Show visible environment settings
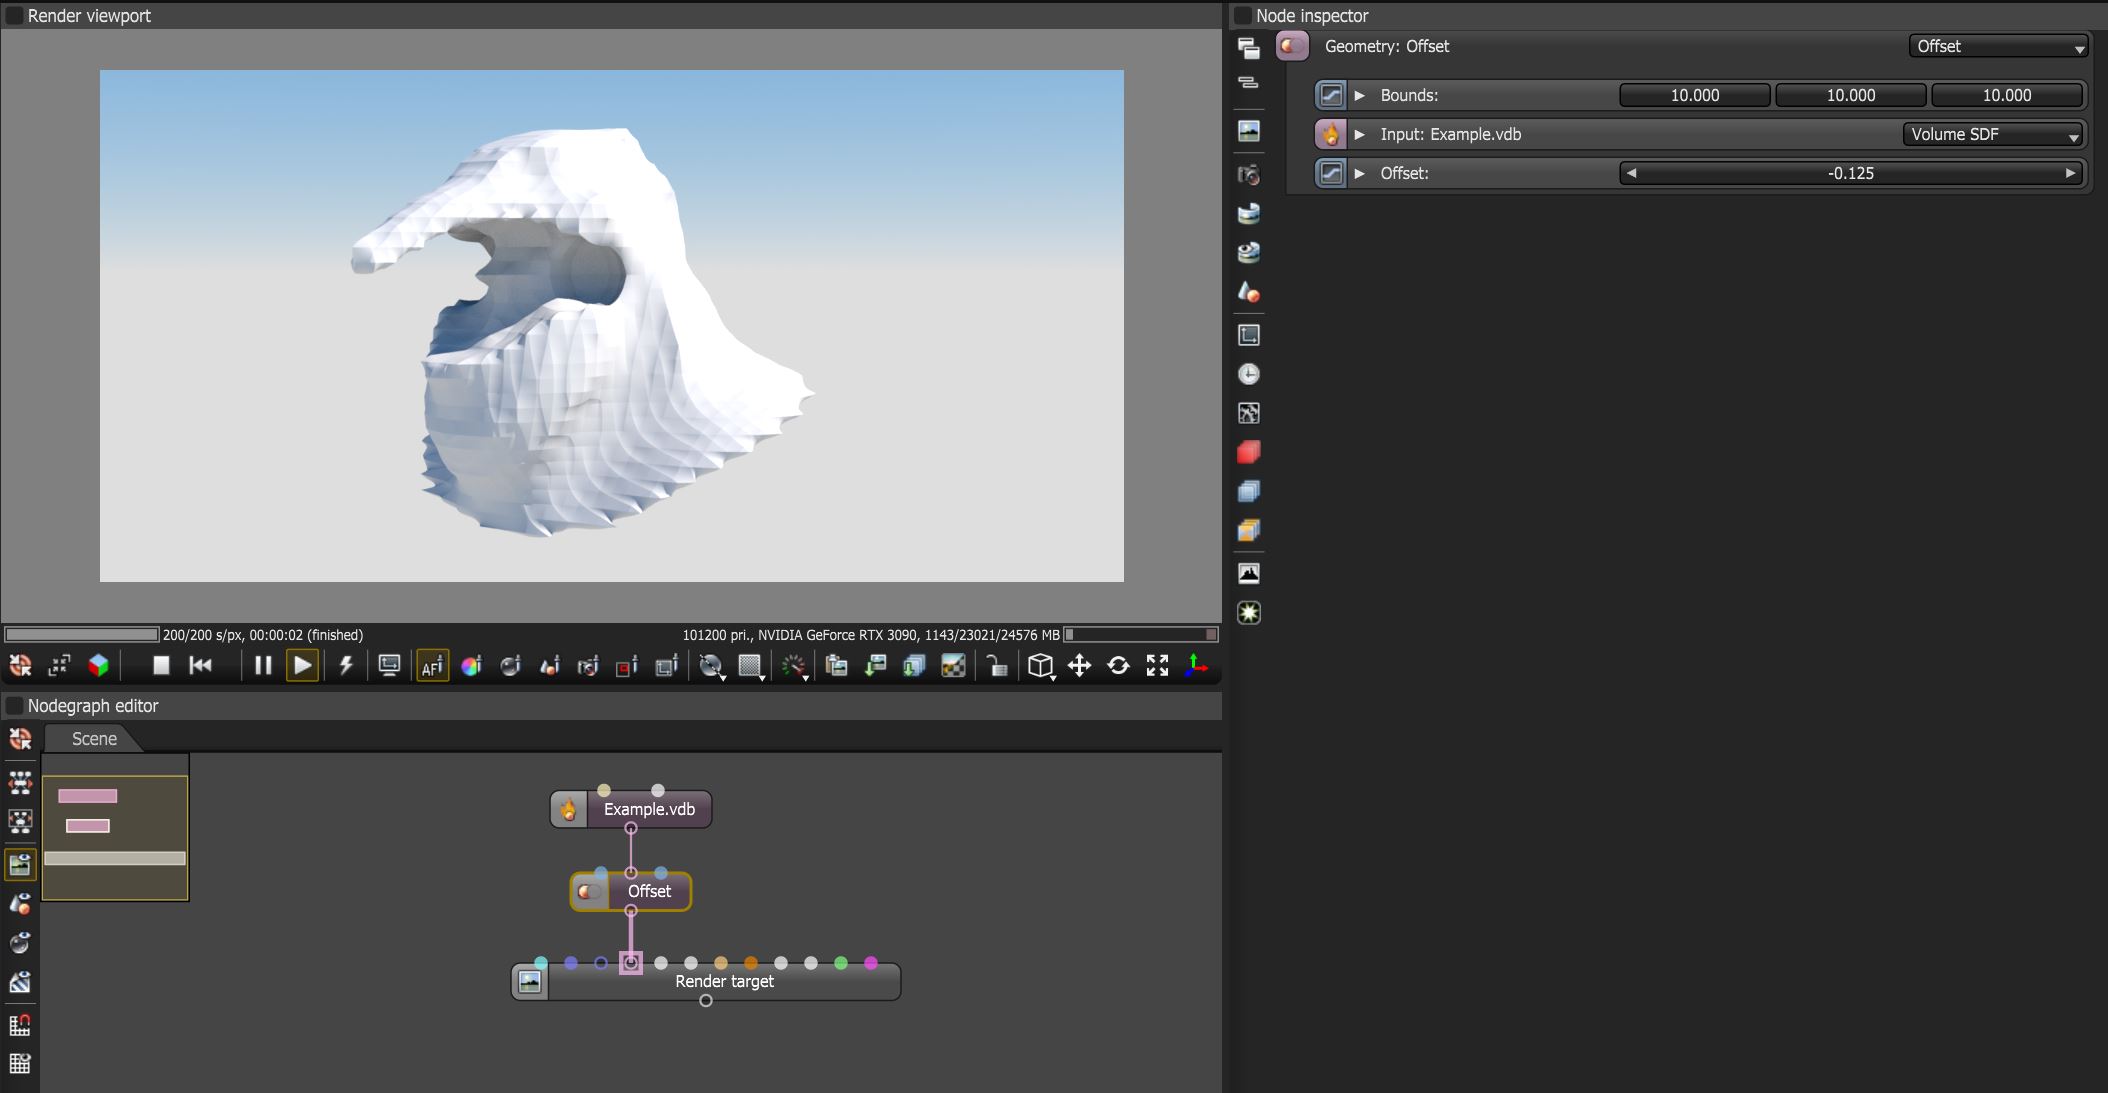Screen dimensions: 2108x1093 tap(1248, 252)
